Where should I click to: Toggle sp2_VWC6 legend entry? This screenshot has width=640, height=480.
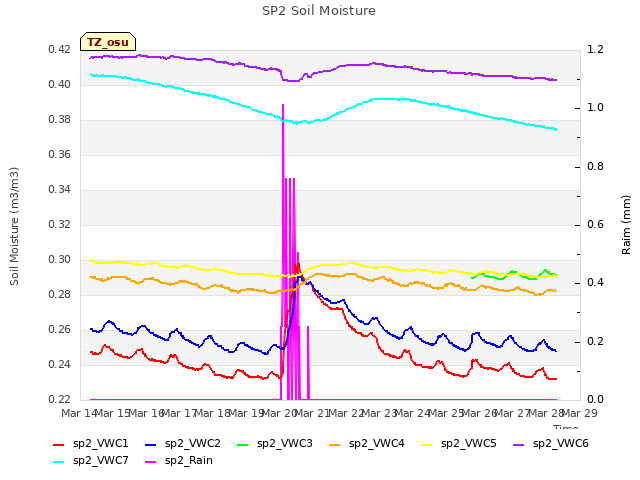click(551, 443)
